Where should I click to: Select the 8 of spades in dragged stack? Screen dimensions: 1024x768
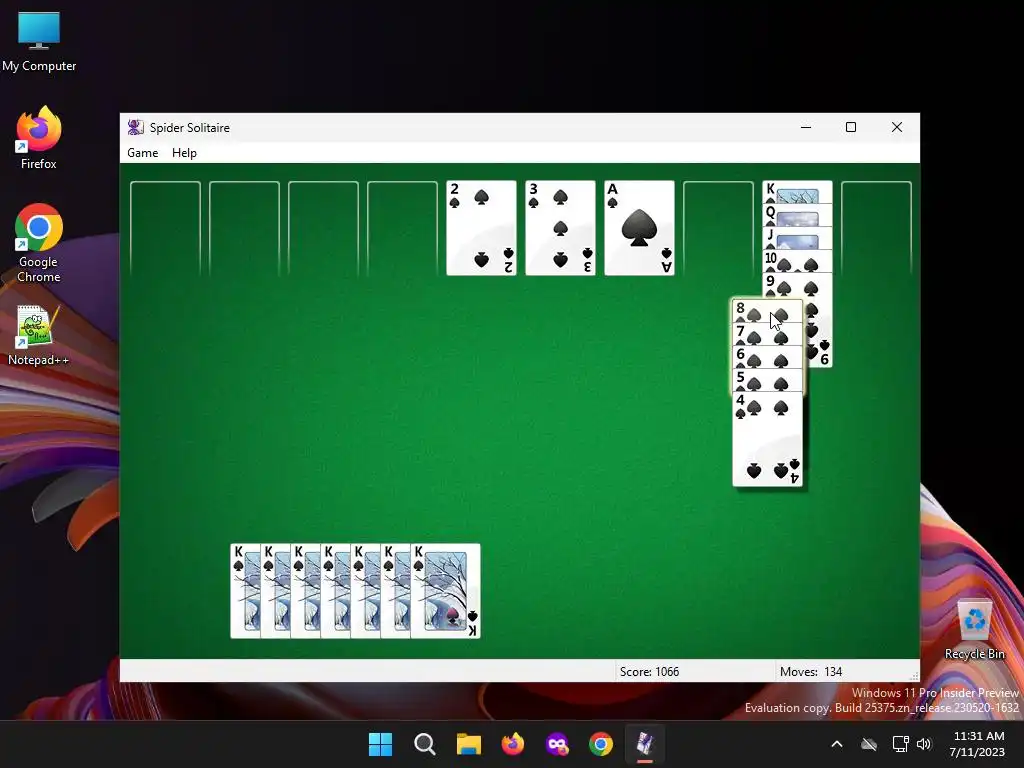767,312
